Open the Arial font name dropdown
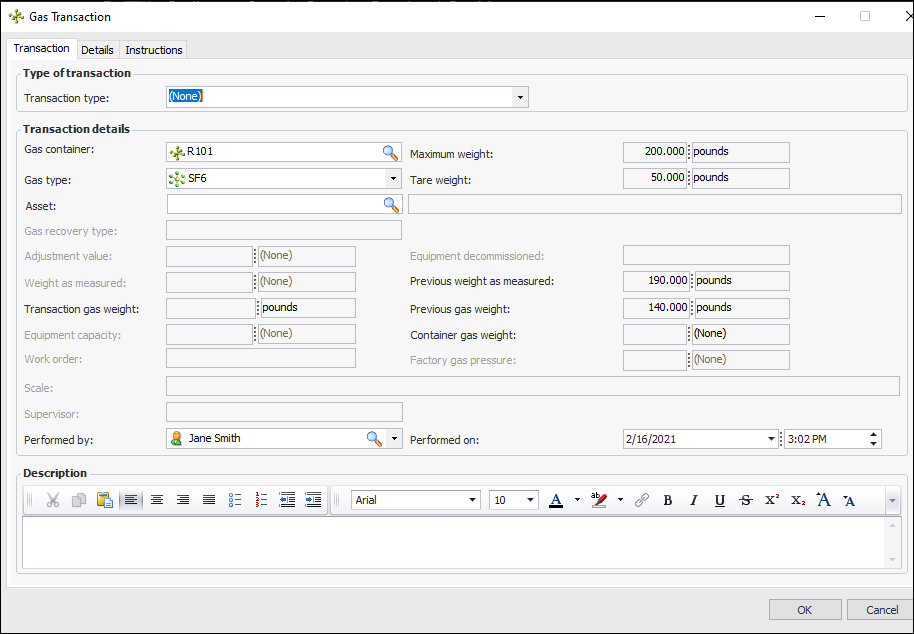This screenshot has width=914, height=634. click(473, 500)
